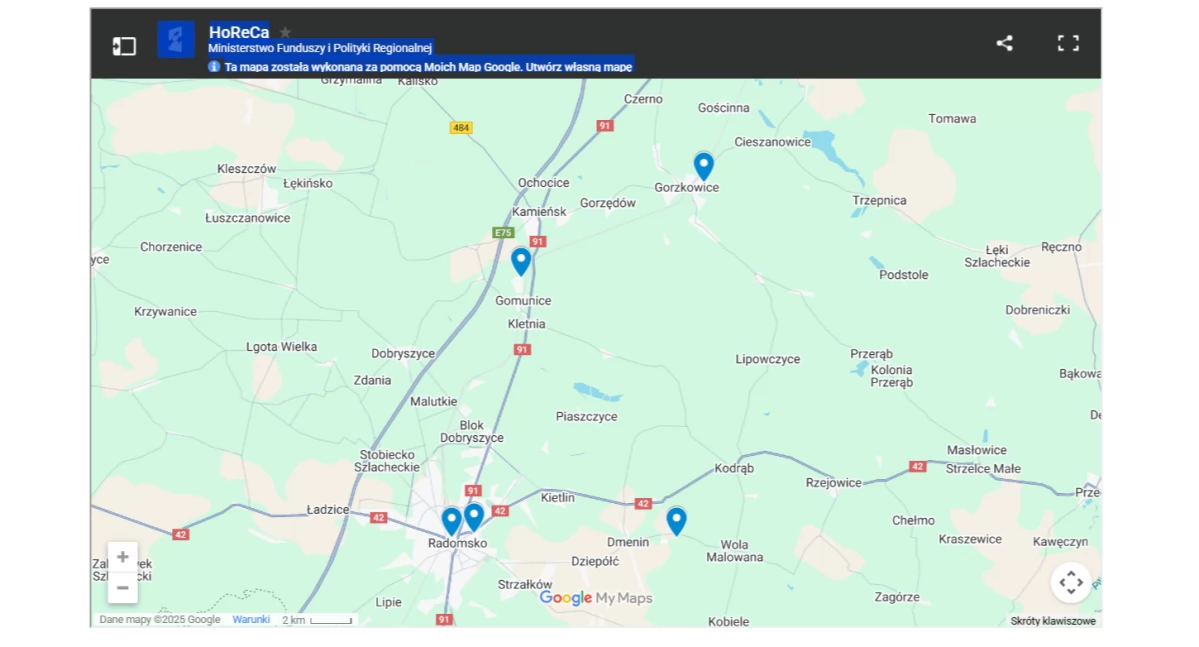Click the Share icon
Image resolution: width=1199 pixels, height=647 pixels.
coord(1004,43)
